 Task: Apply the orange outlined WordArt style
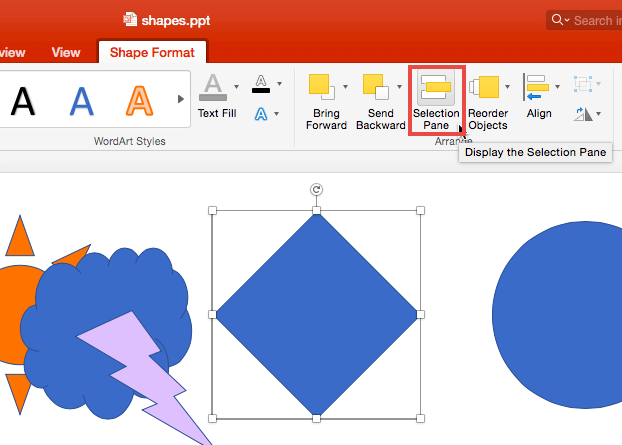[x=139, y=100]
